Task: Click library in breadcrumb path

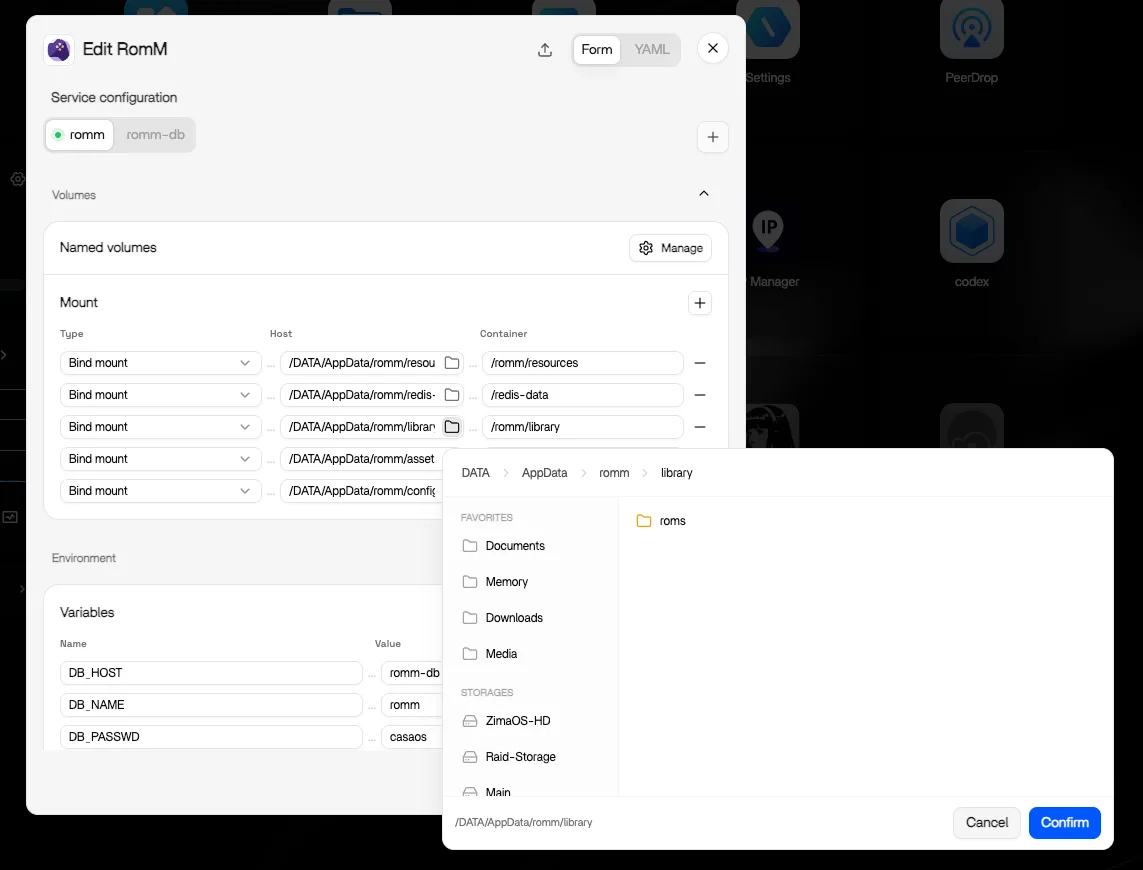Action: point(676,473)
